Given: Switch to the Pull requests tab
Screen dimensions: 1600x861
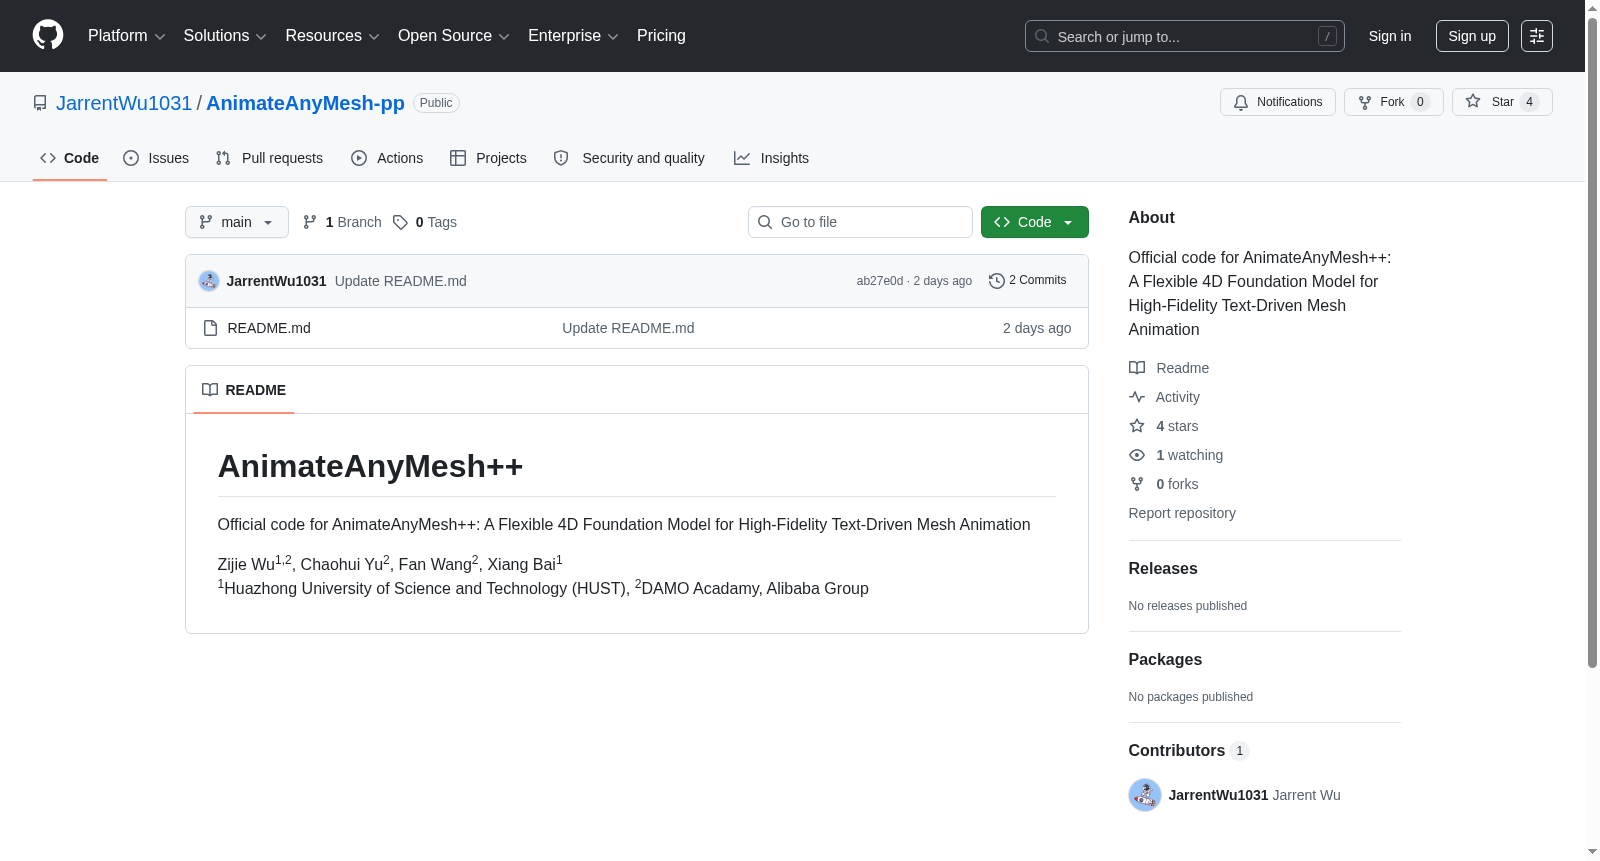Looking at the screenshot, I should [269, 158].
